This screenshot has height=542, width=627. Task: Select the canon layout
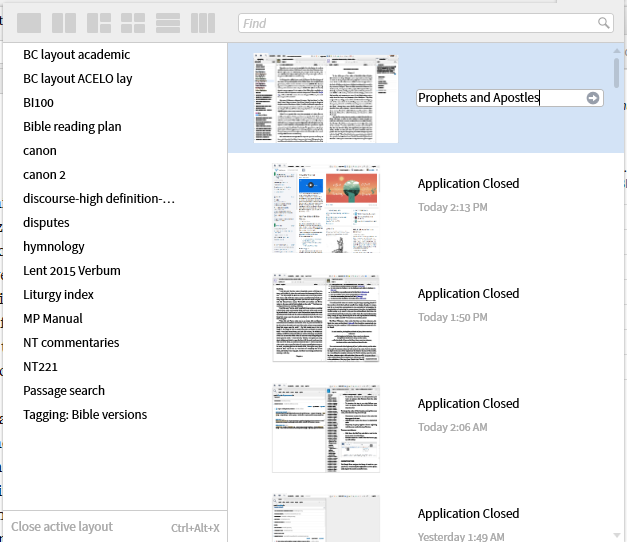tap(40, 151)
